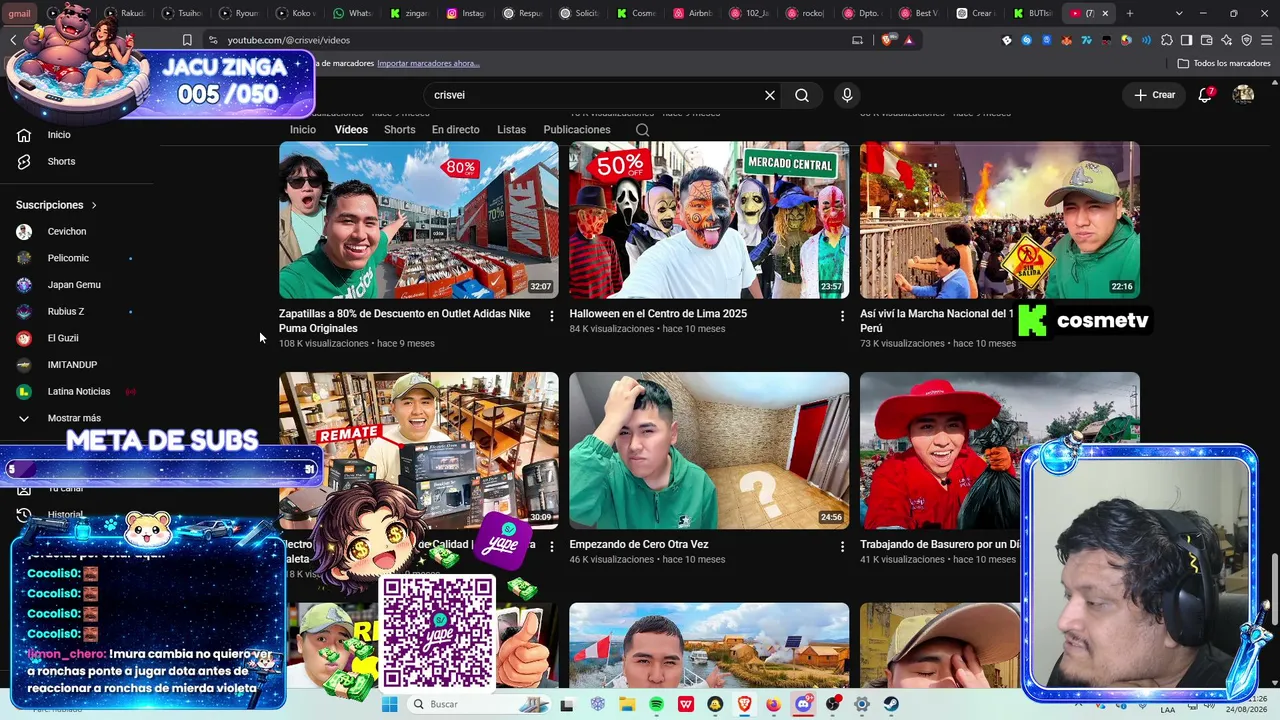Viewport: 1280px width, 720px height.
Task: Start voice search with the microphone
Action: click(847, 95)
